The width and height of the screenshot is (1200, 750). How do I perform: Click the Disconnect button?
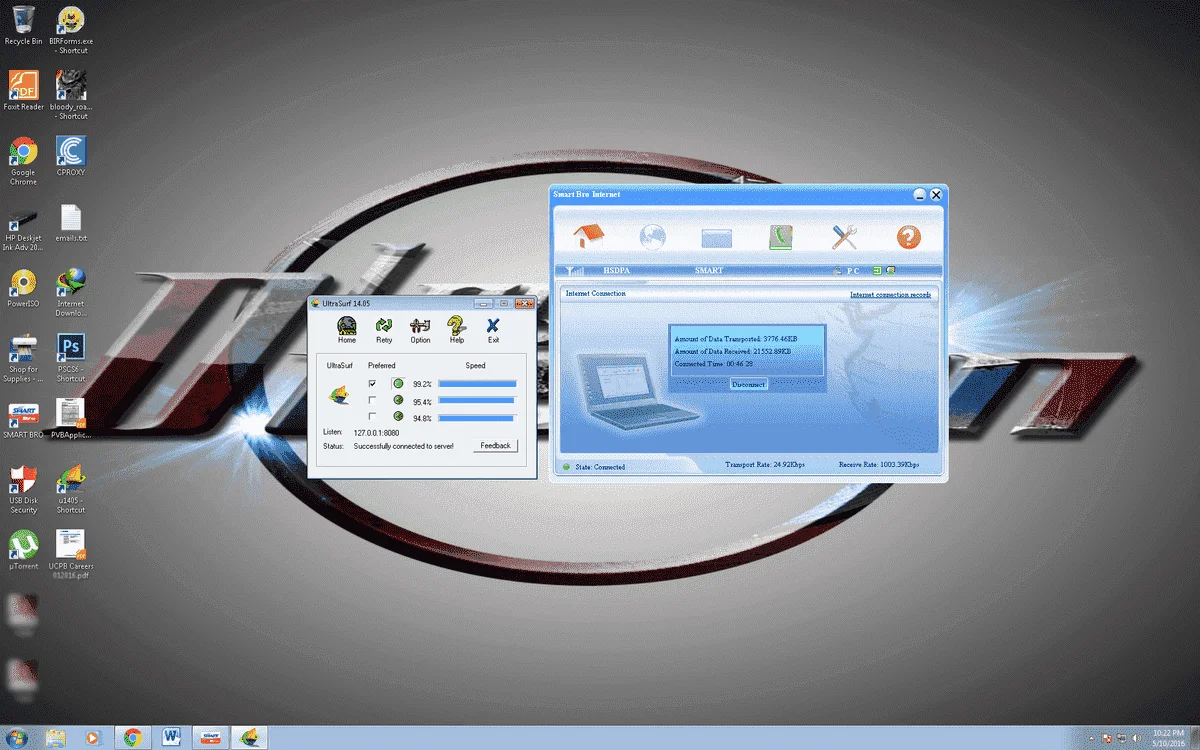pyautogui.click(x=748, y=384)
